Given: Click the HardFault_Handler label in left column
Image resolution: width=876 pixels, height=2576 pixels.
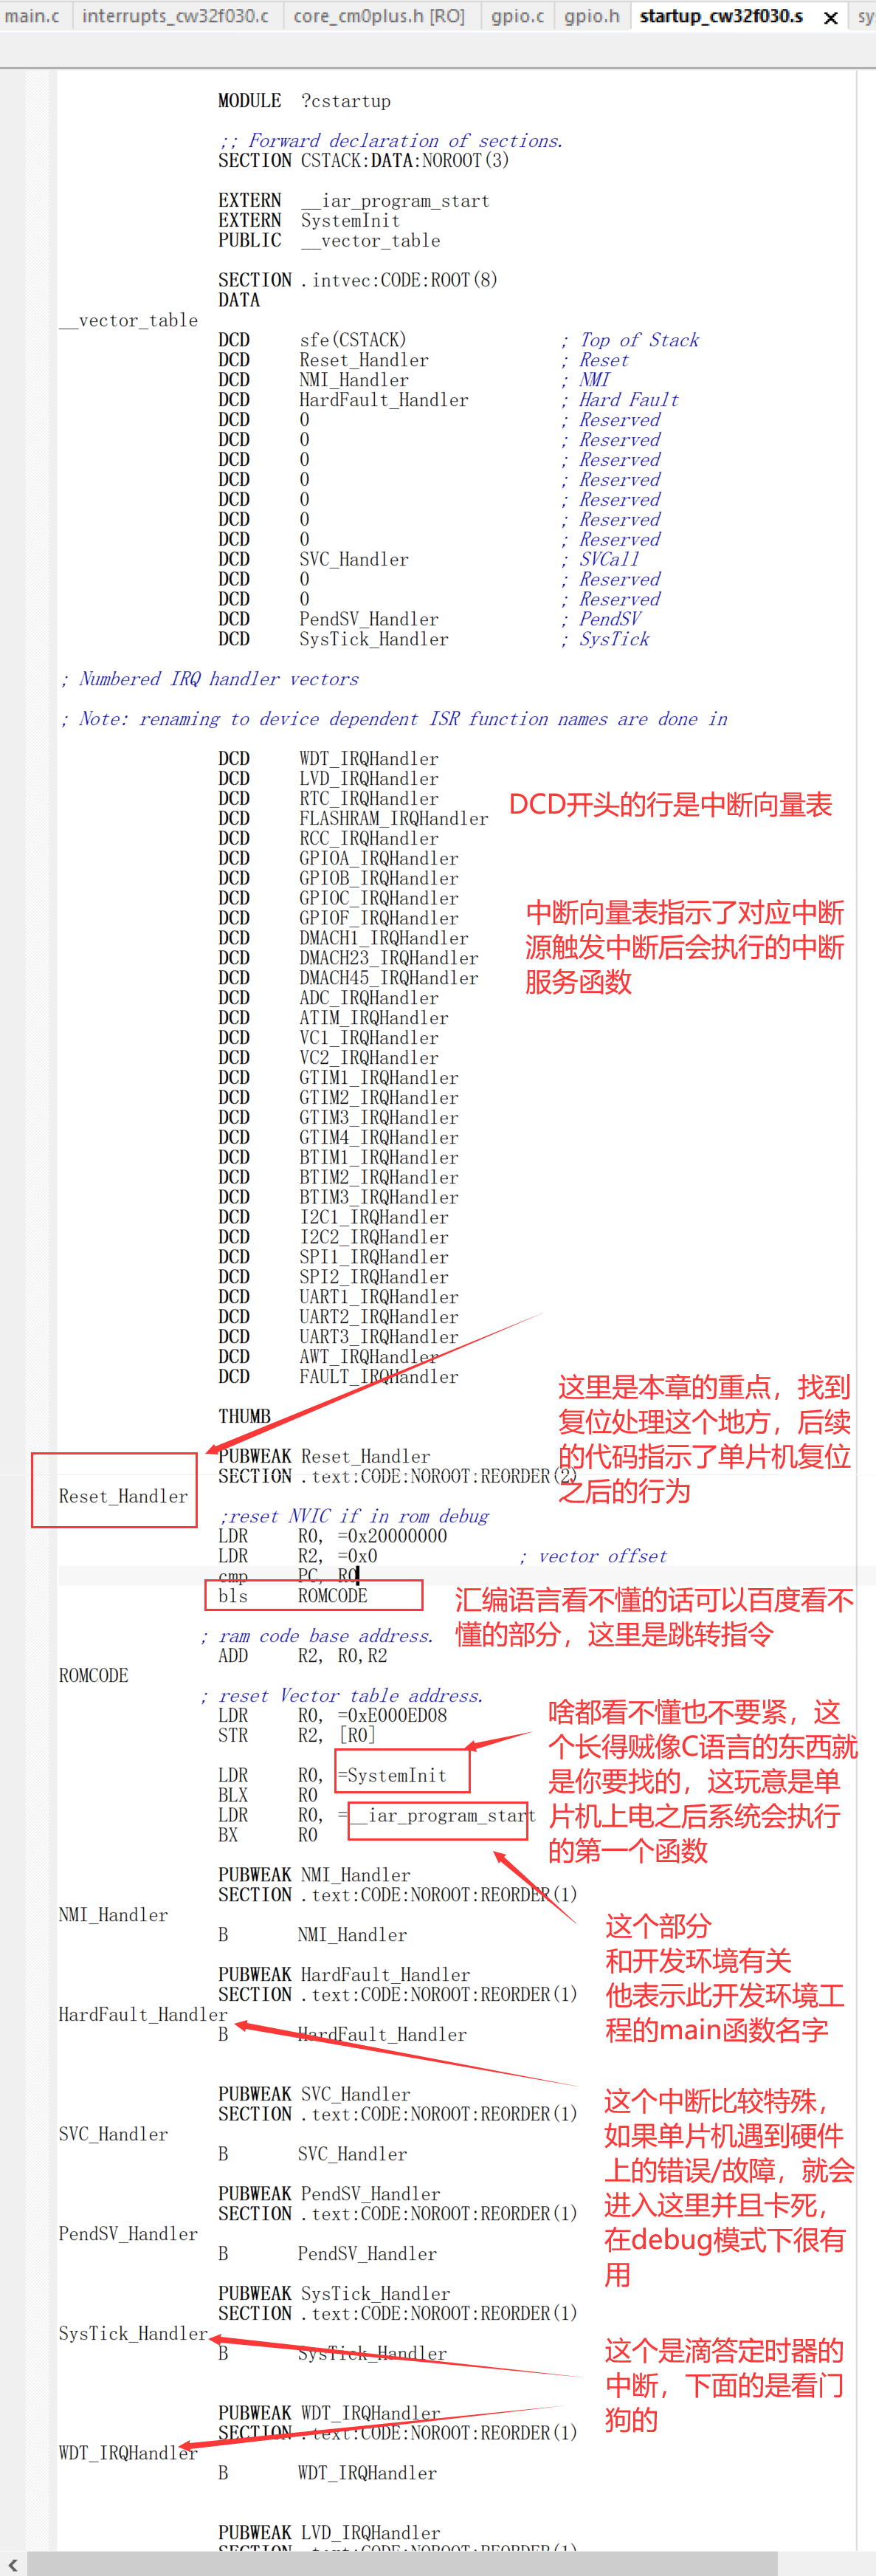Looking at the screenshot, I should click(x=143, y=2014).
